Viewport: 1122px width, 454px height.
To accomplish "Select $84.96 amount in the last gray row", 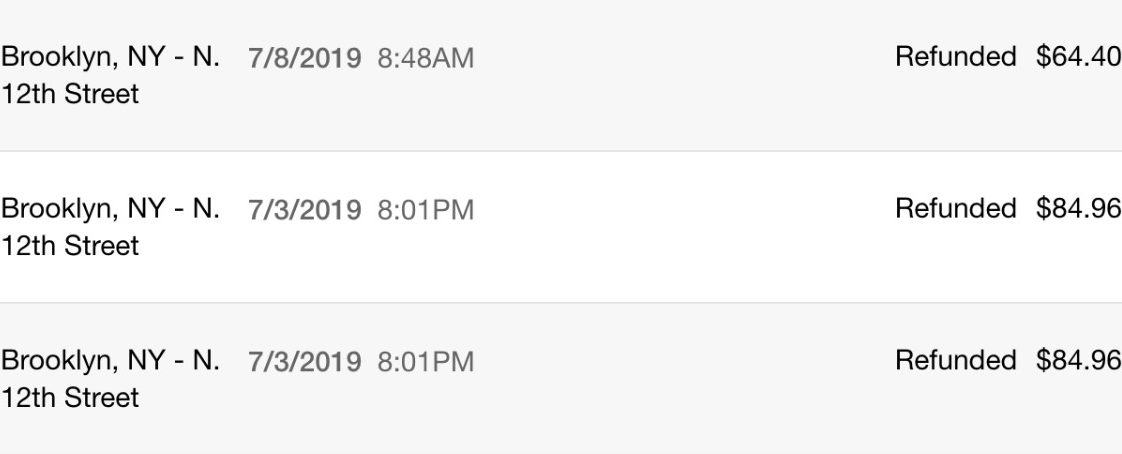I will (1078, 359).
